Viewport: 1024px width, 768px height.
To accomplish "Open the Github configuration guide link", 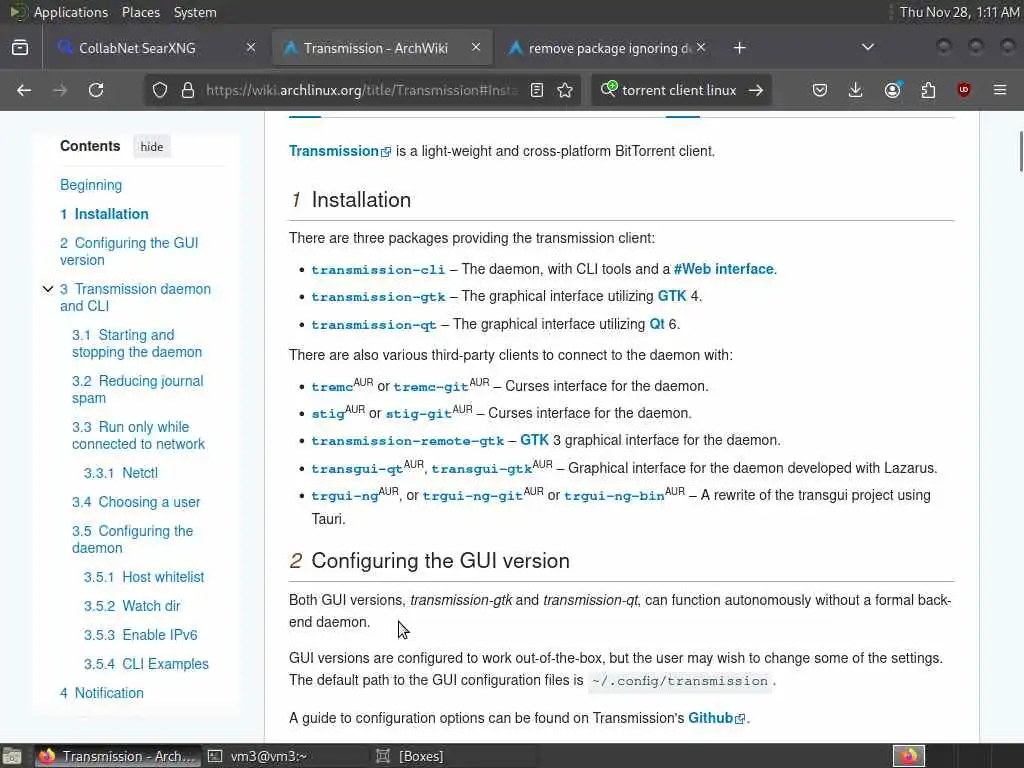I will point(711,718).
